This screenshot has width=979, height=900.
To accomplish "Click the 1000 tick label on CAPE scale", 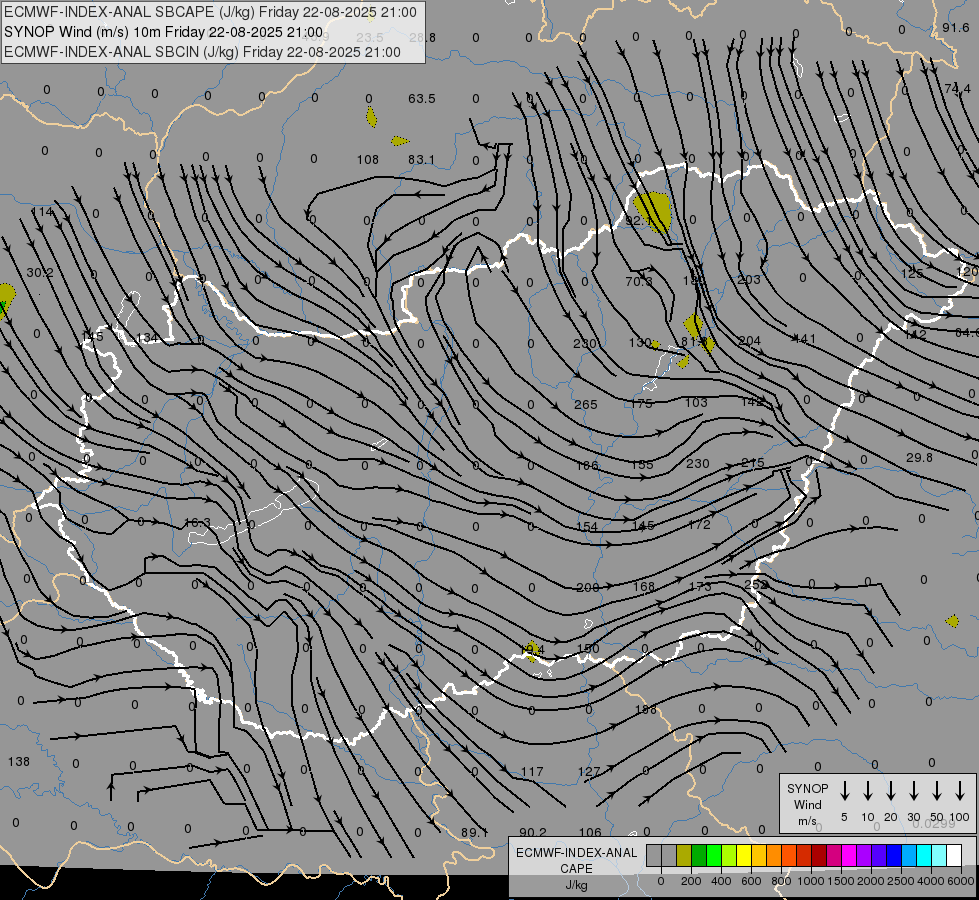I will click(811, 881).
